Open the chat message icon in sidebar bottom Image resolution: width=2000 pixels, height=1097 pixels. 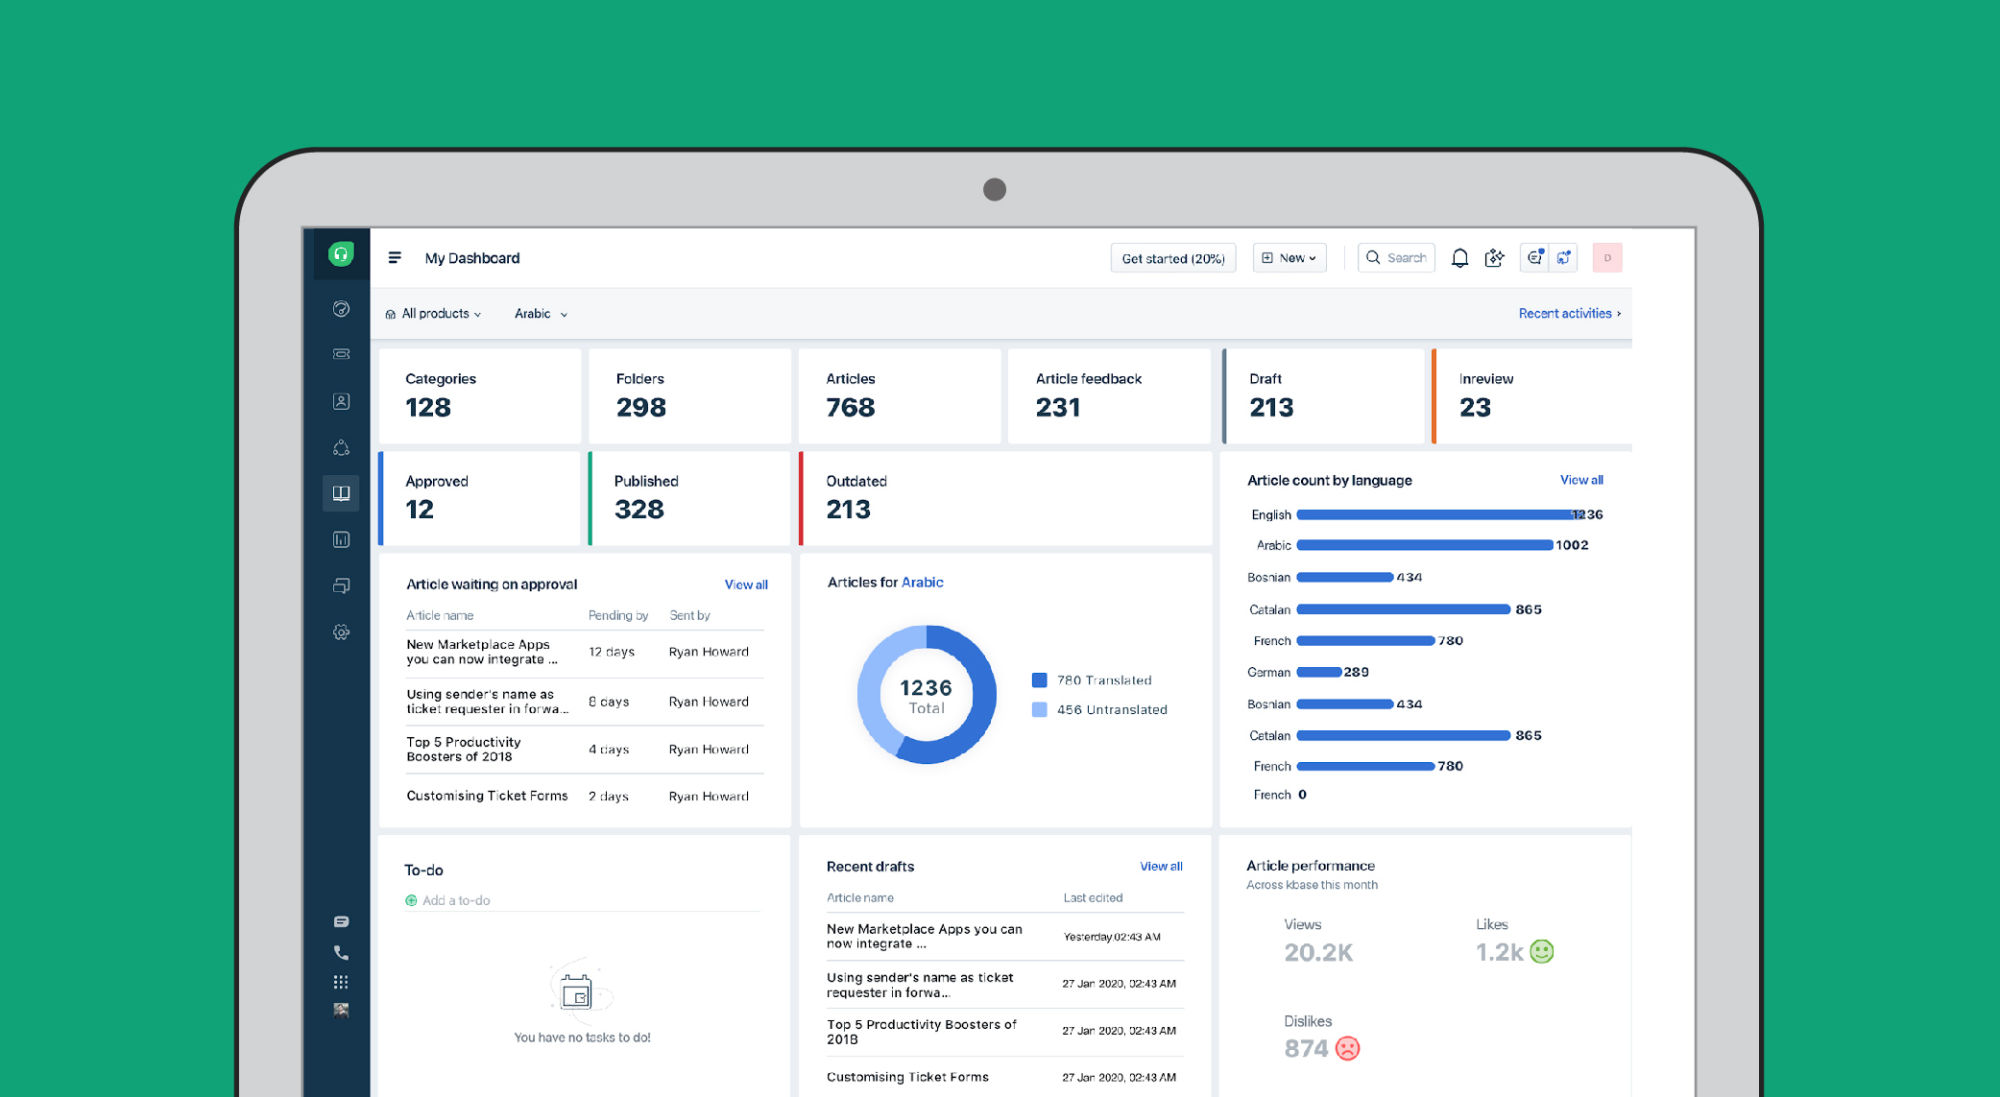pyautogui.click(x=341, y=922)
